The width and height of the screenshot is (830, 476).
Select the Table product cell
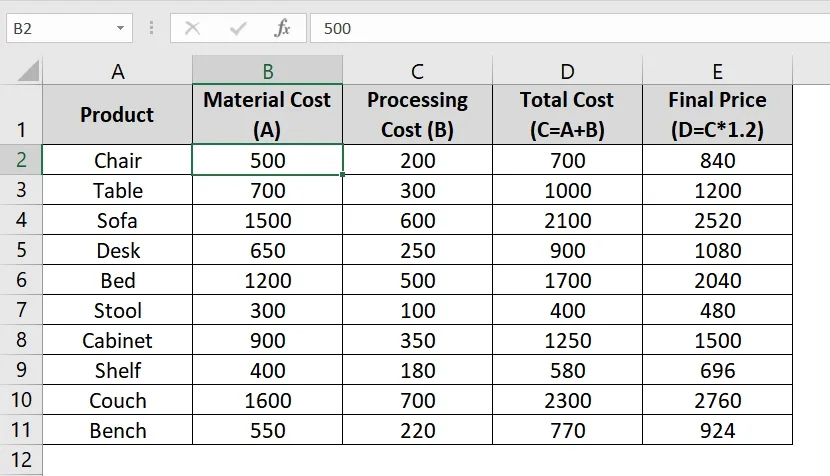coord(118,190)
